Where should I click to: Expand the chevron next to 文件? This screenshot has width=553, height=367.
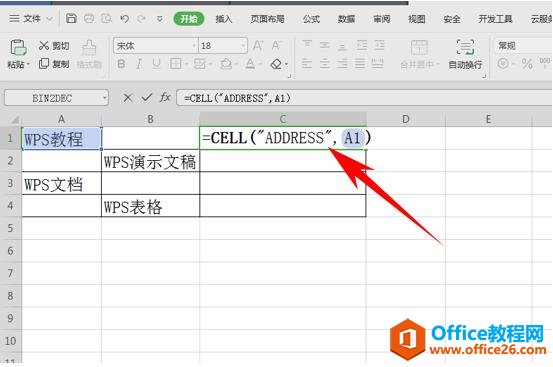50,19
